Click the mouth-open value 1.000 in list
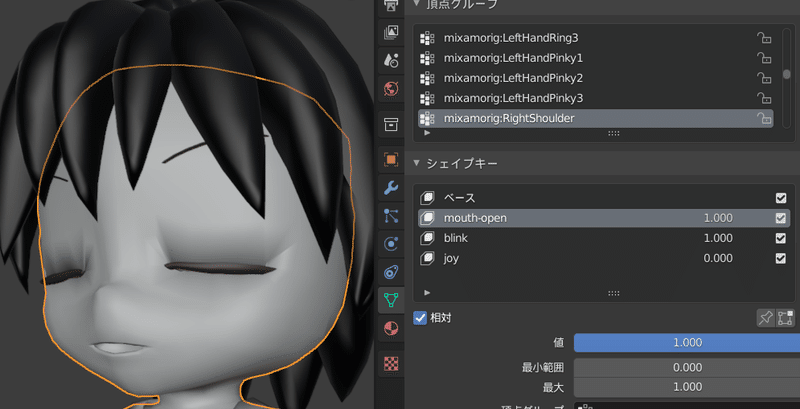800x409 pixels. (x=718, y=218)
